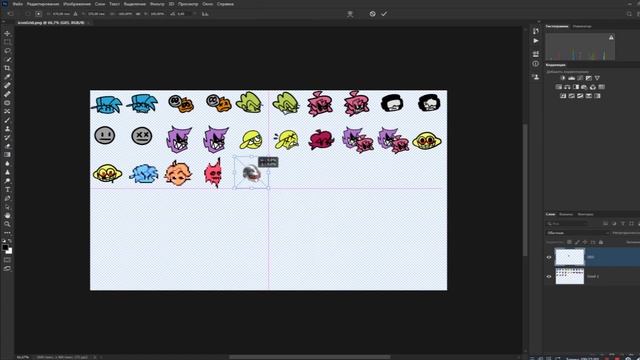
Task: Set the background color swatch
Action: 9,251
